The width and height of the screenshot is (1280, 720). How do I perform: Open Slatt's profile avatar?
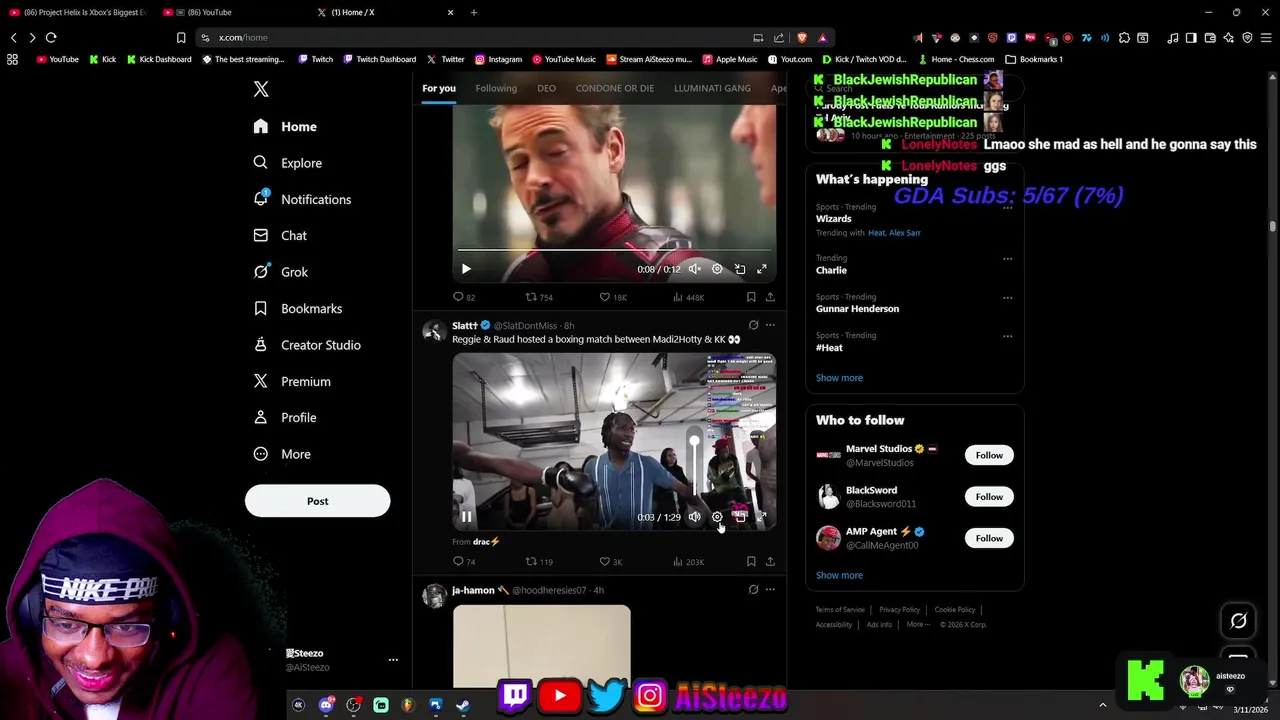(x=434, y=332)
